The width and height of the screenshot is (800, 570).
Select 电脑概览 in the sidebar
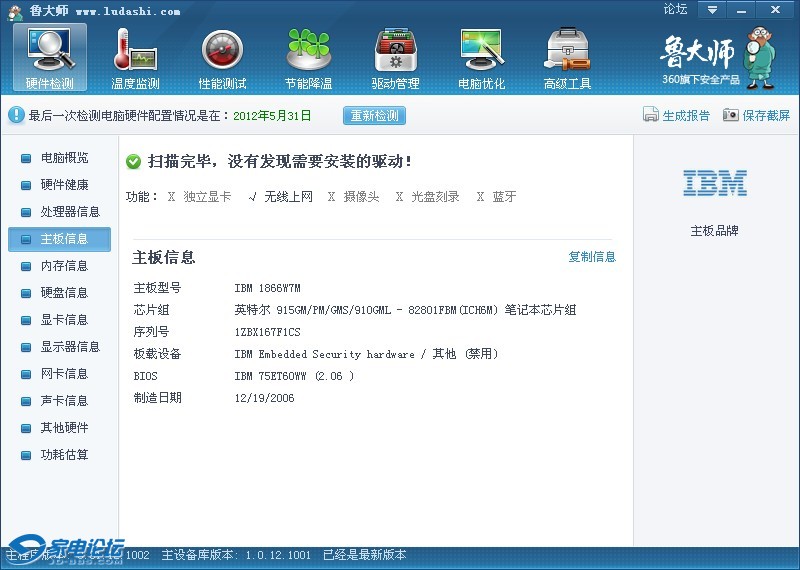tap(64, 158)
